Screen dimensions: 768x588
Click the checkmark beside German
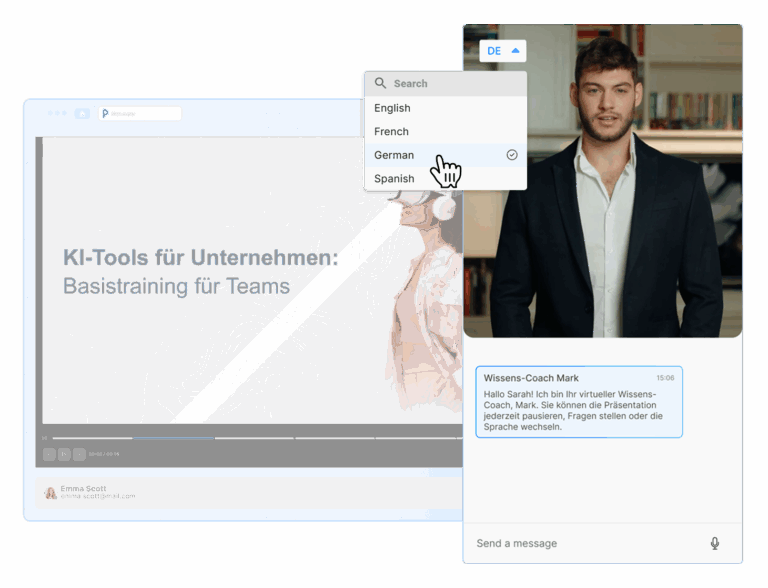pyautogui.click(x=512, y=155)
